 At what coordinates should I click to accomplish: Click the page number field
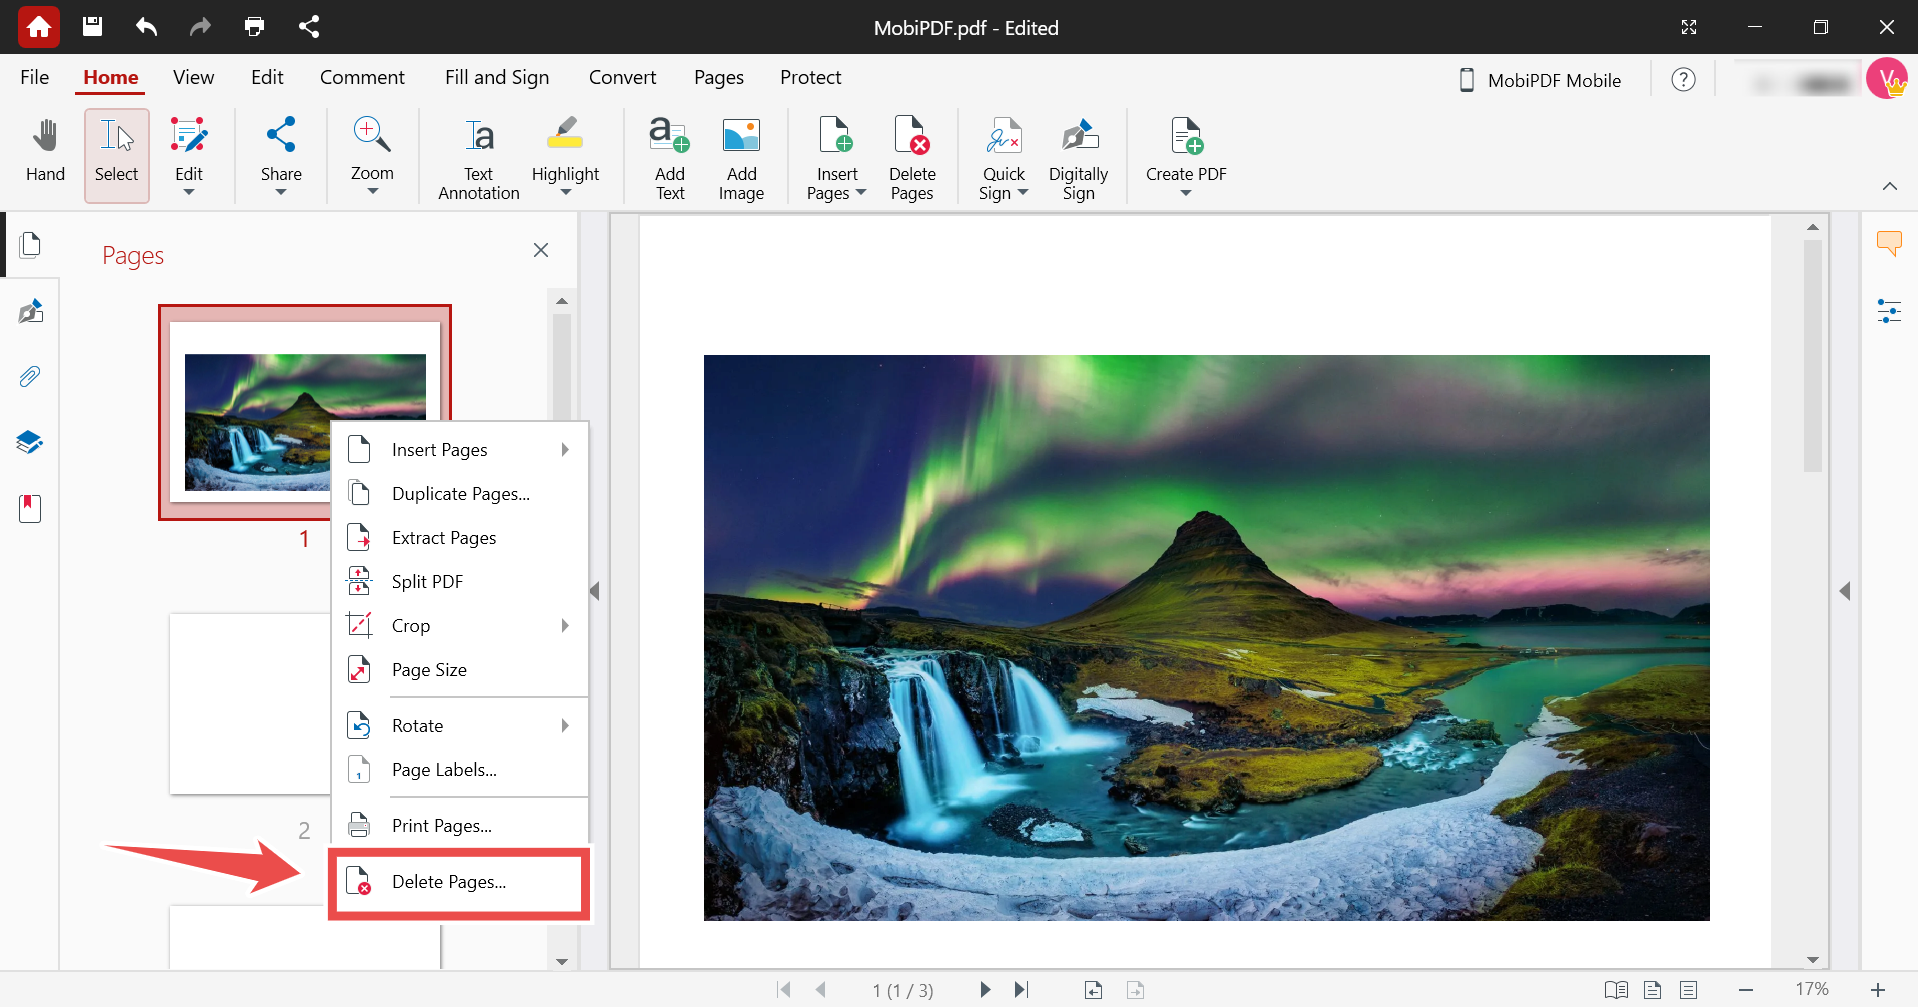[902, 990]
